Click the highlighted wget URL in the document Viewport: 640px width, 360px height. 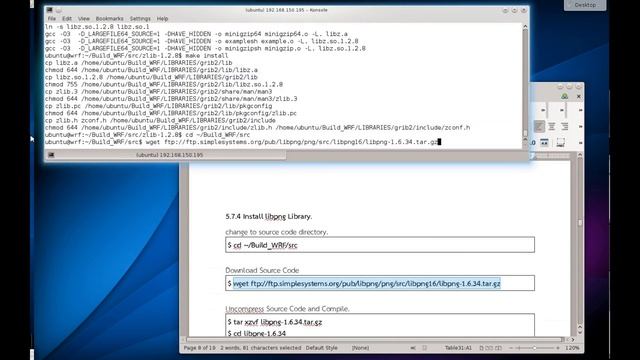(x=367, y=283)
